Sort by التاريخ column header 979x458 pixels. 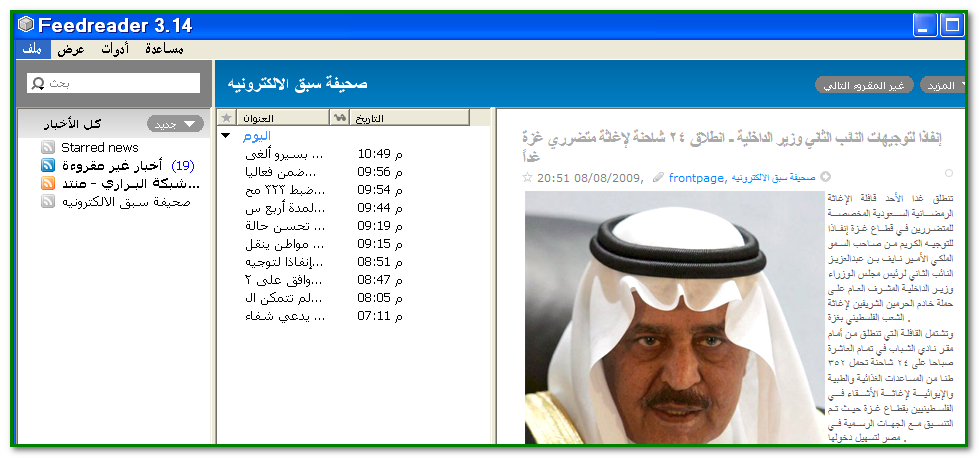tap(410, 117)
